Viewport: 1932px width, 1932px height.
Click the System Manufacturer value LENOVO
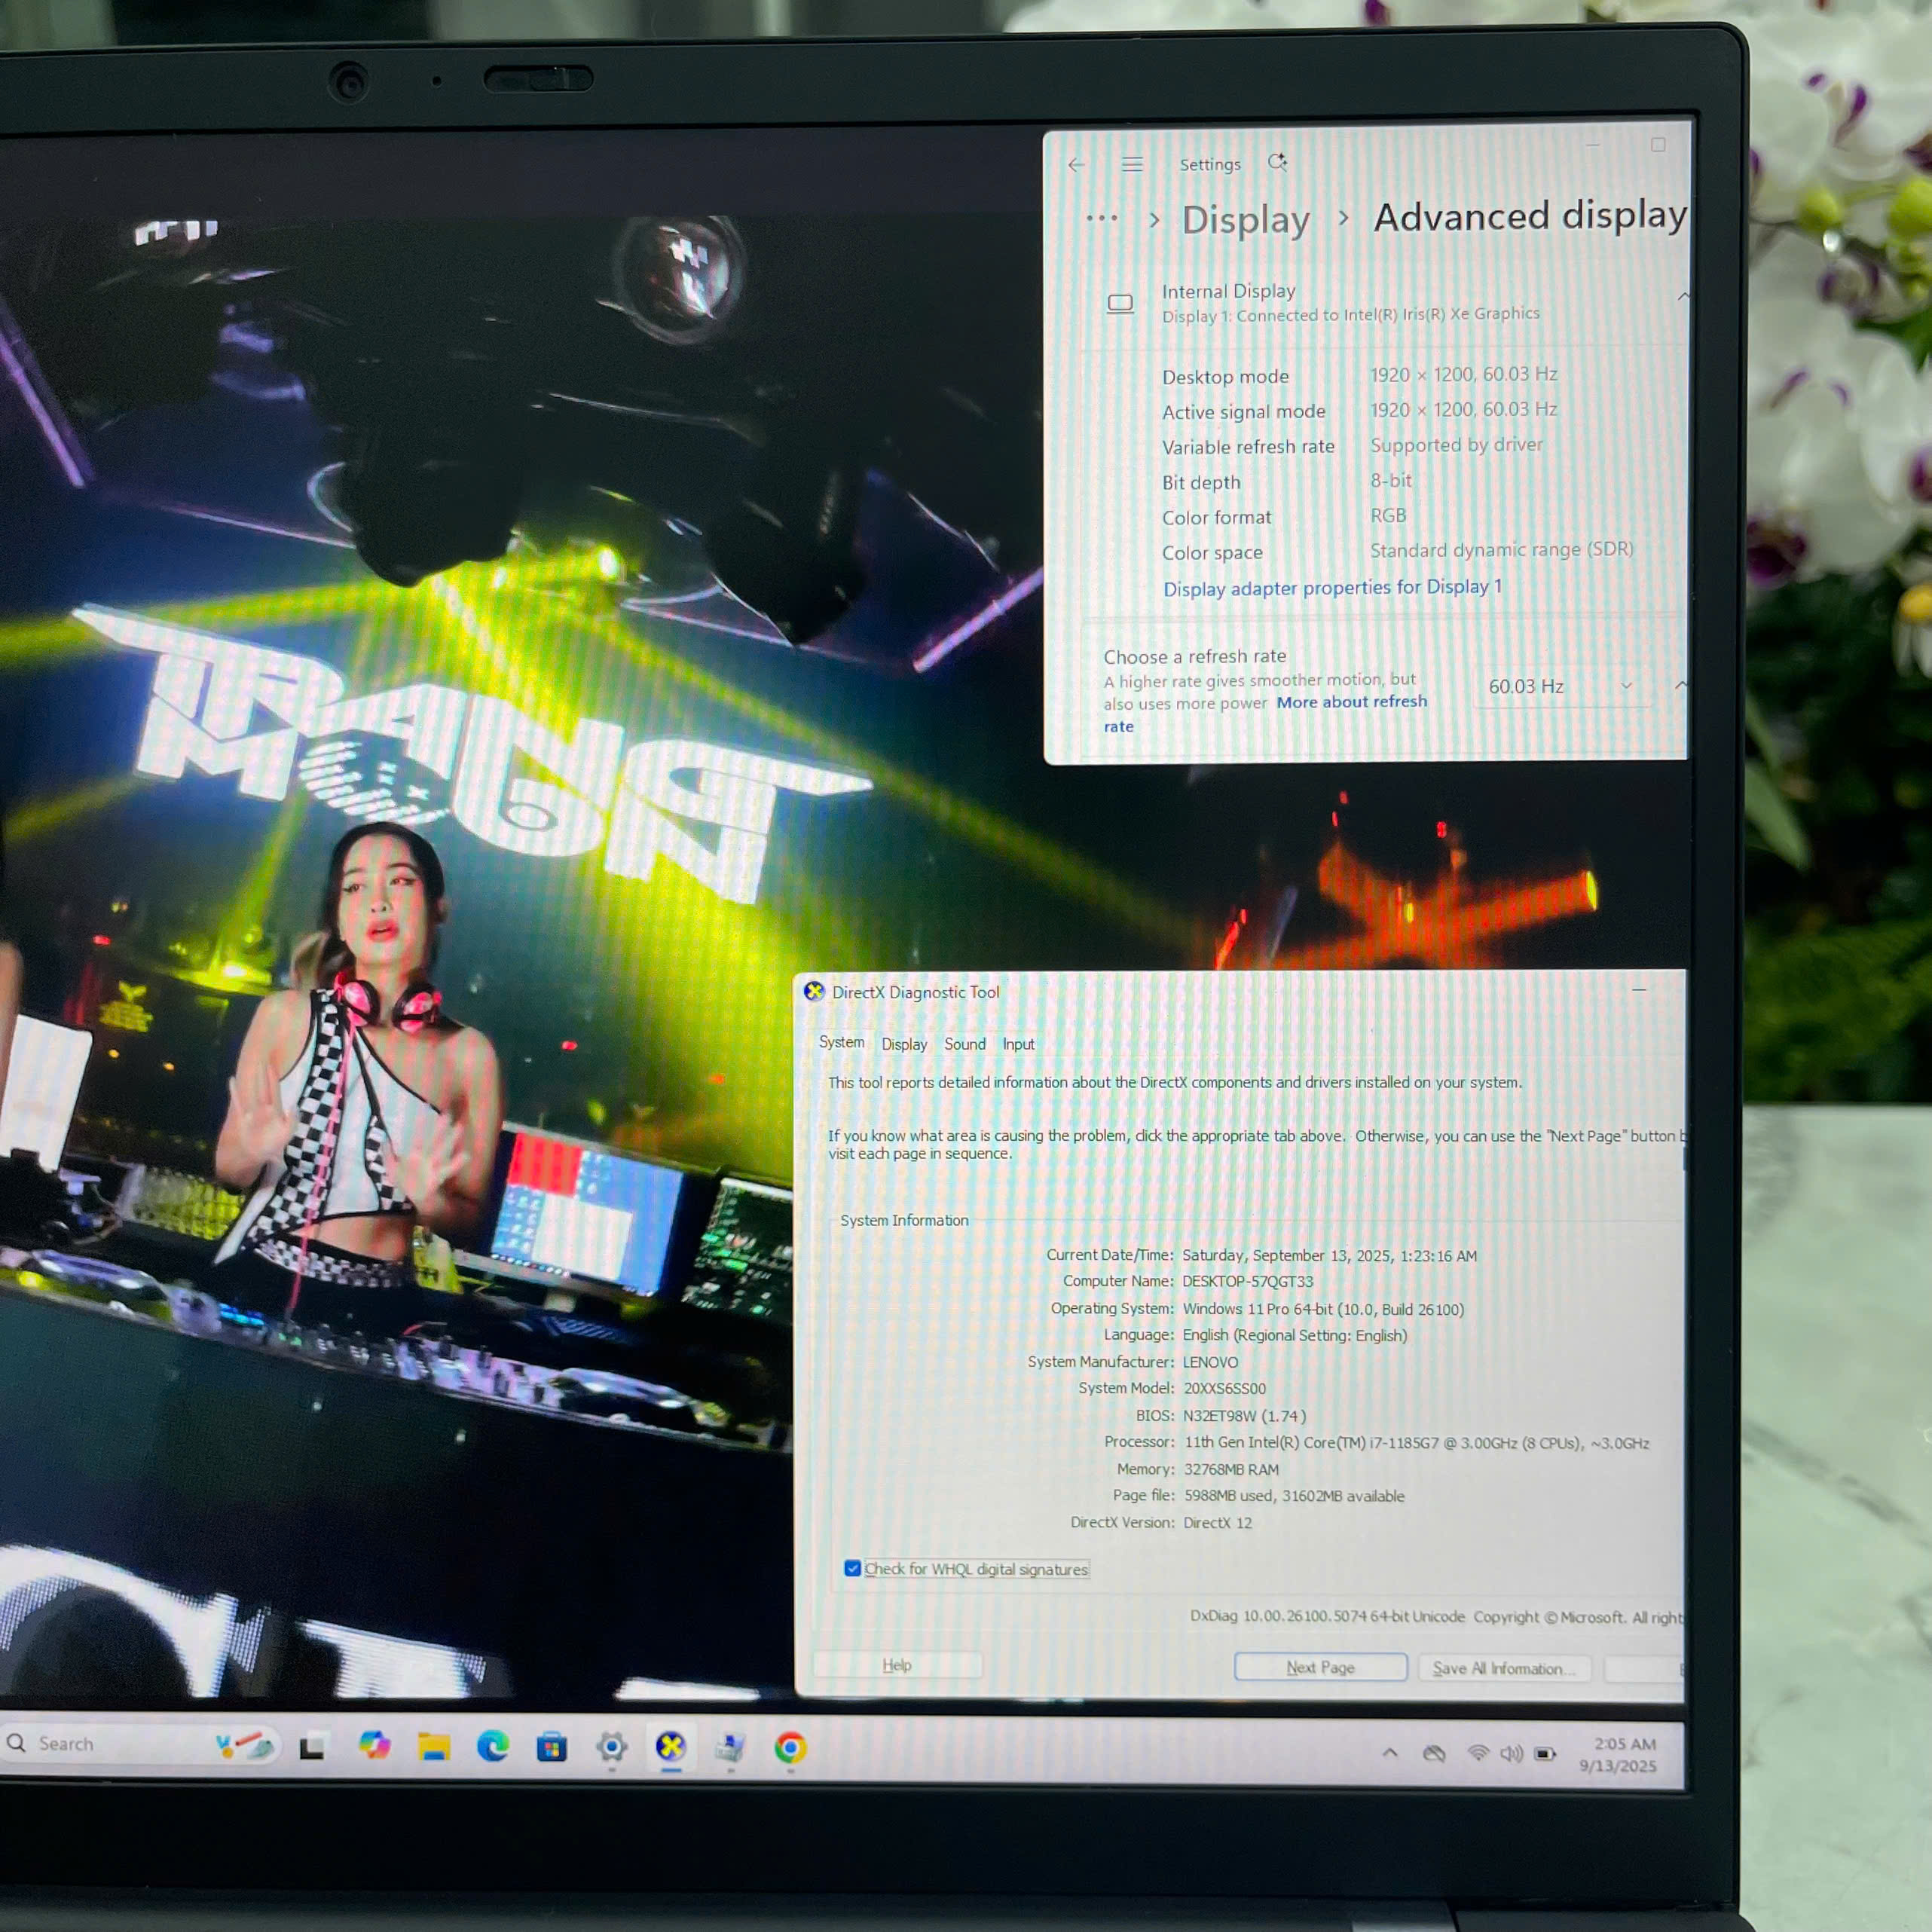1210,1362
